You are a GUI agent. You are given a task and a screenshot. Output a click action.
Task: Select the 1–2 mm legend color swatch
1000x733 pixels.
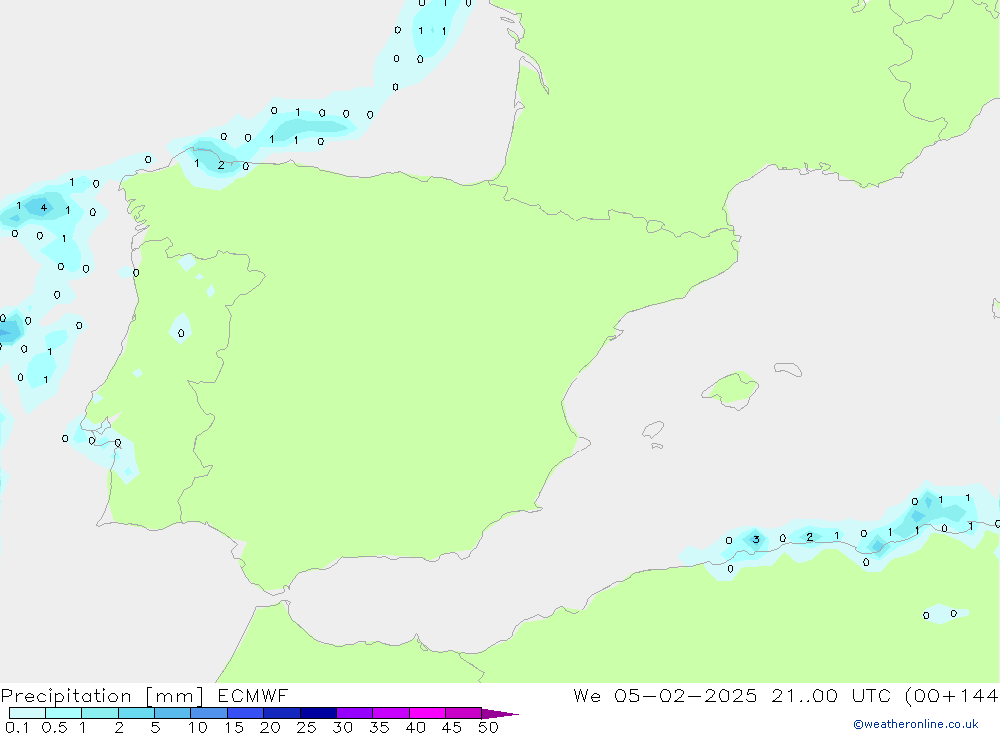pos(100,713)
